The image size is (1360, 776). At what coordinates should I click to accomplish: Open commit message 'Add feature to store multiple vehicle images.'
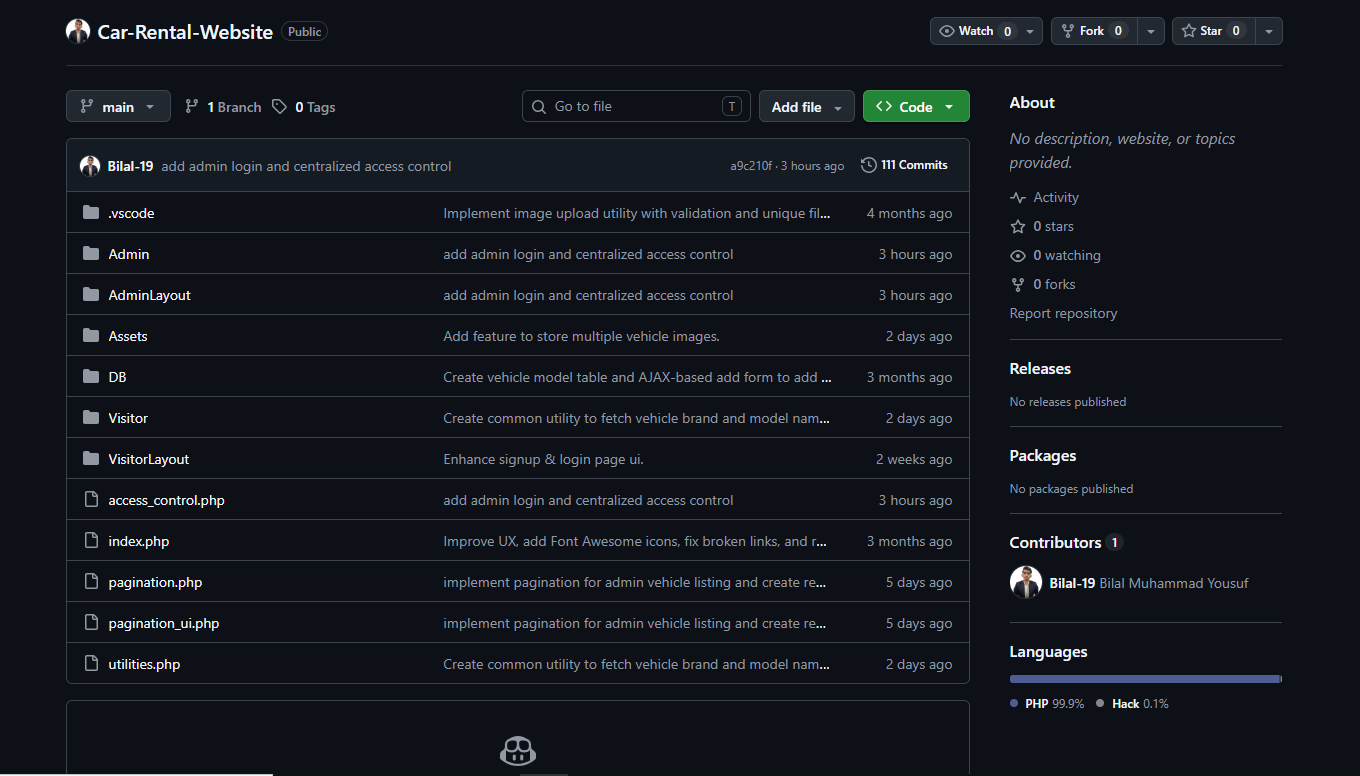point(581,336)
